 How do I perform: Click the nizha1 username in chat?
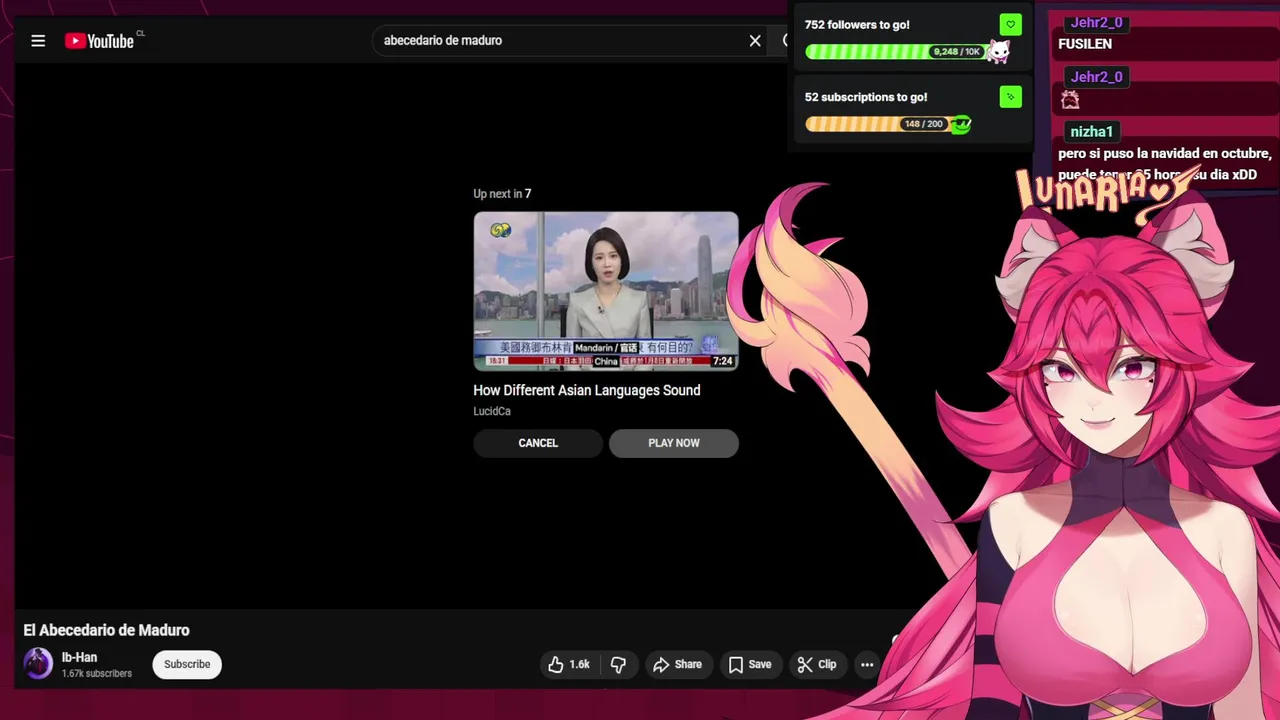pyautogui.click(x=1092, y=132)
